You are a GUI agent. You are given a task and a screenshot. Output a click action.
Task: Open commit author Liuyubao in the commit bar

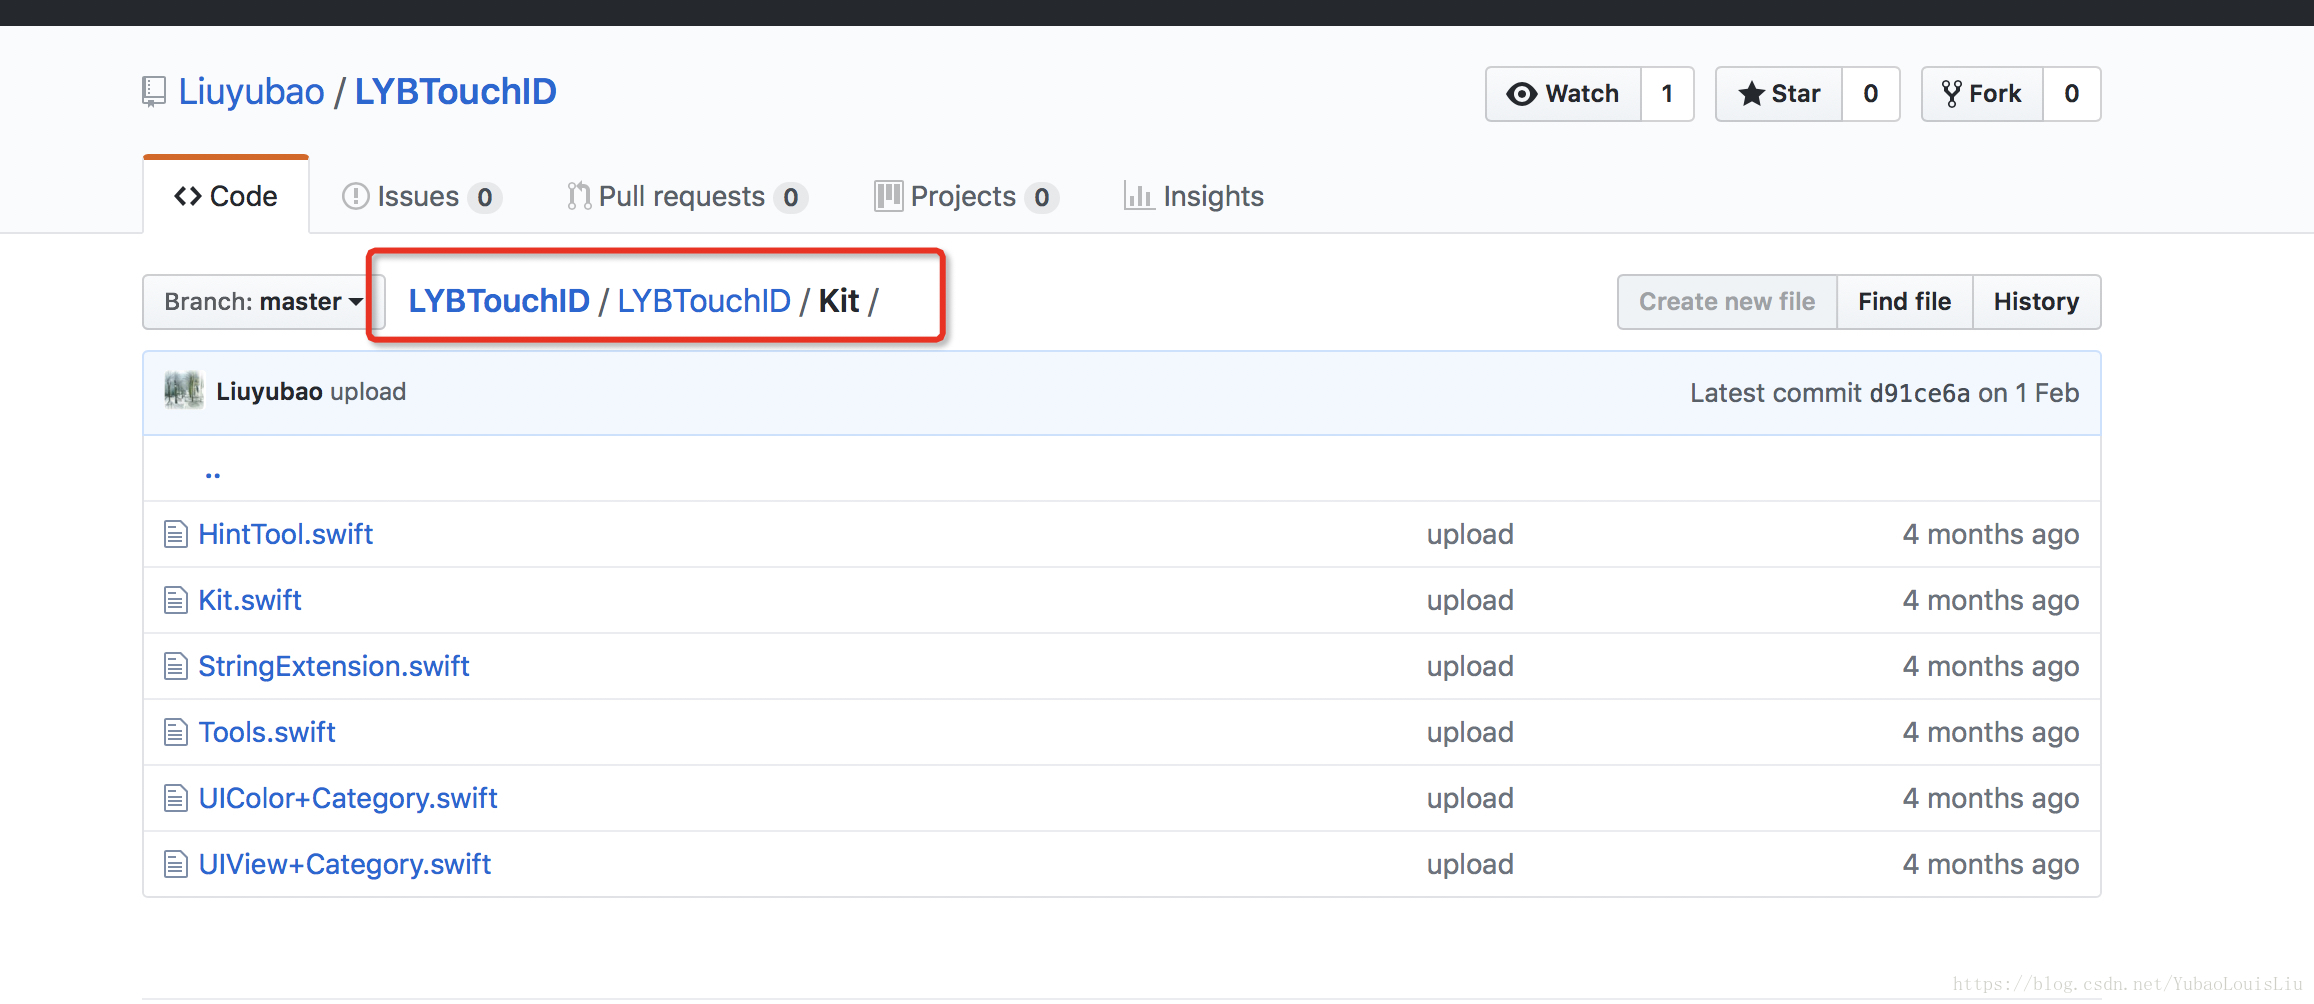(x=269, y=392)
